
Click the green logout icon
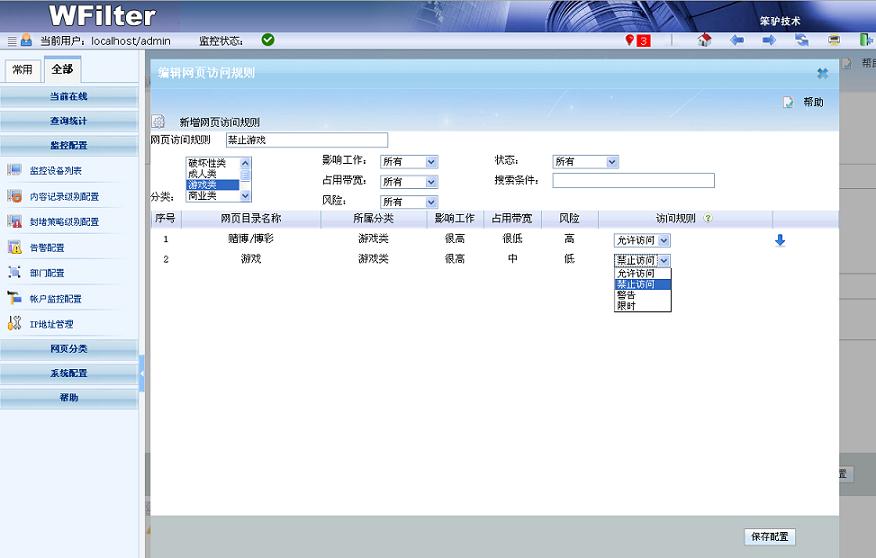click(x=865, y=40)
